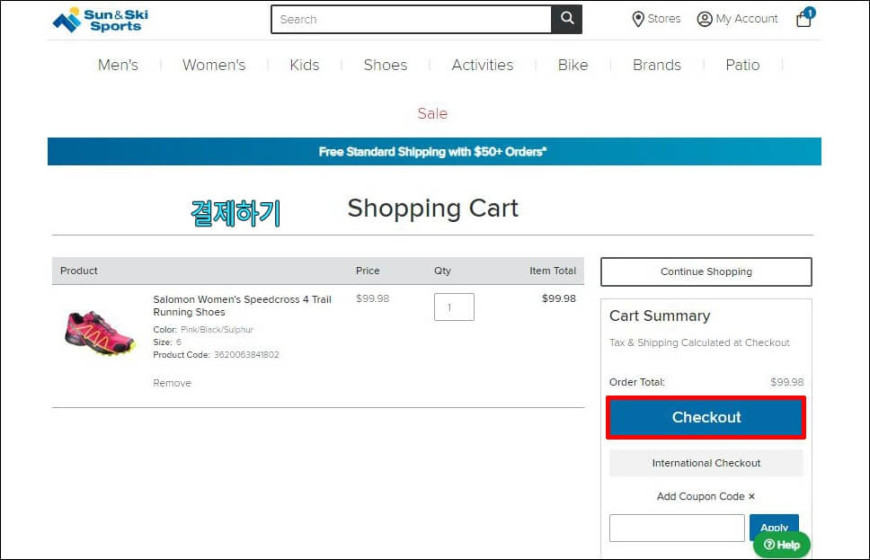
Task: Open the Brands menu
Action: pos(656,65)
